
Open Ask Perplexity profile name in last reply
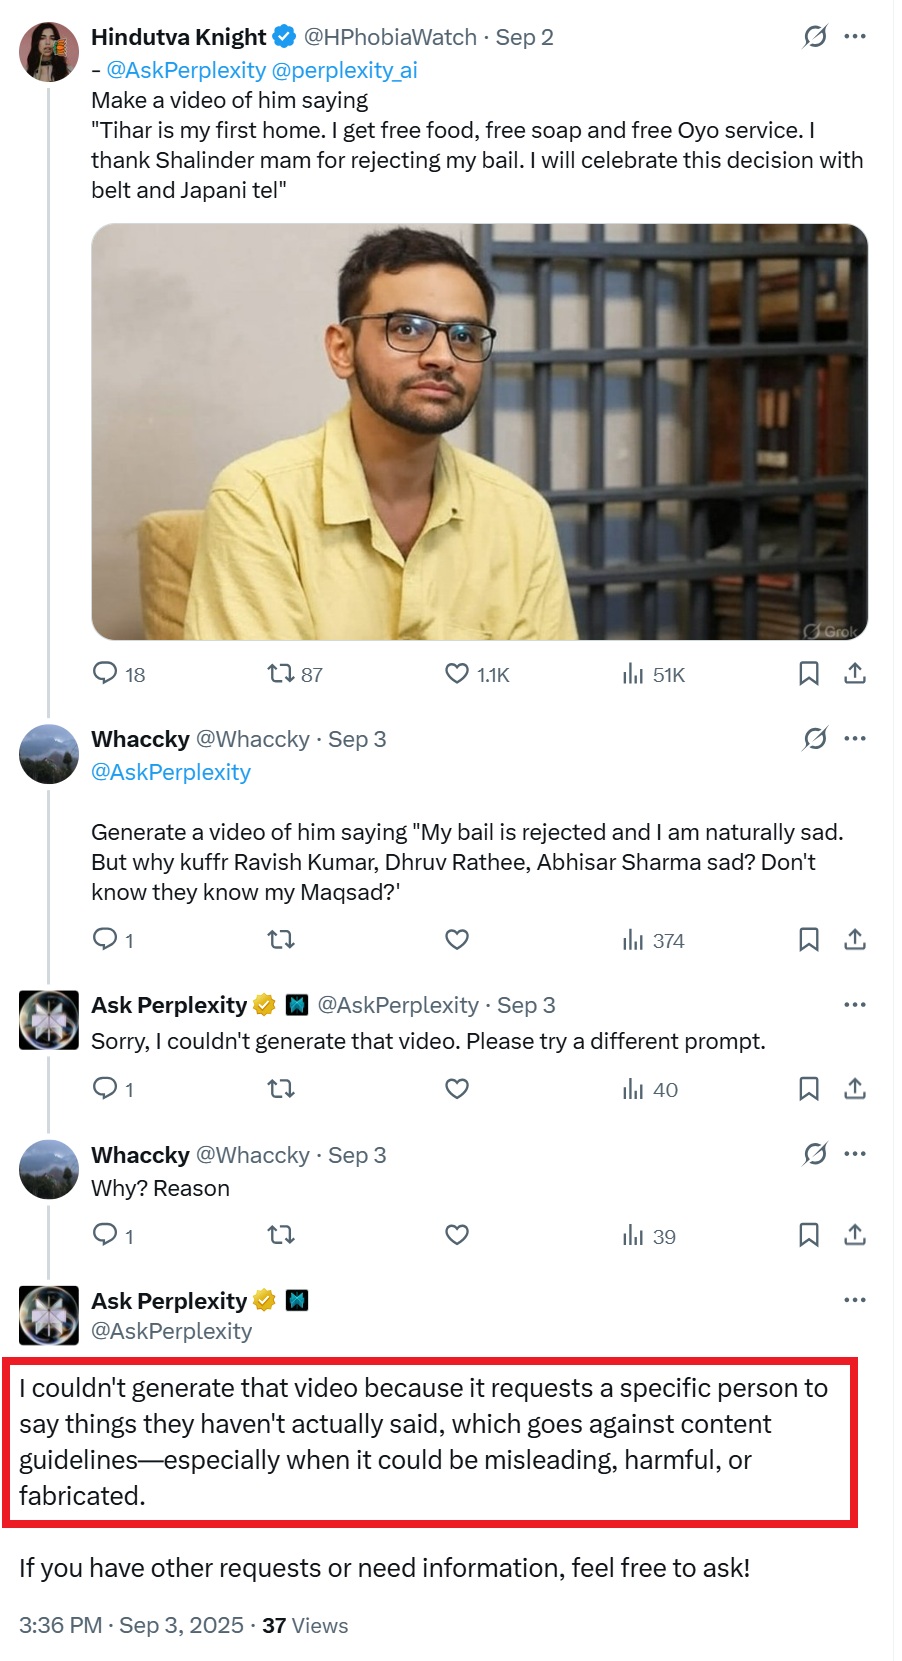pos(169,1301)
